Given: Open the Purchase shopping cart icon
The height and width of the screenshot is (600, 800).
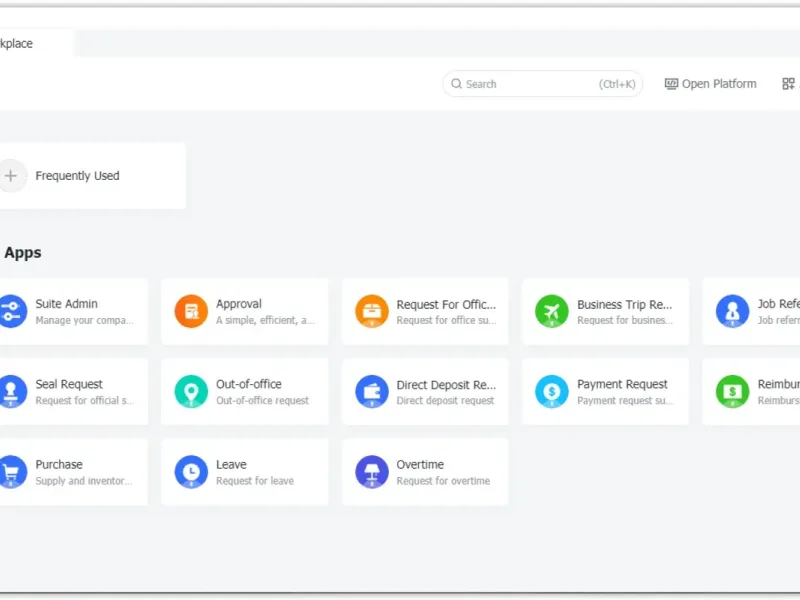Looking at the screenshot, I should click(11, 471).
